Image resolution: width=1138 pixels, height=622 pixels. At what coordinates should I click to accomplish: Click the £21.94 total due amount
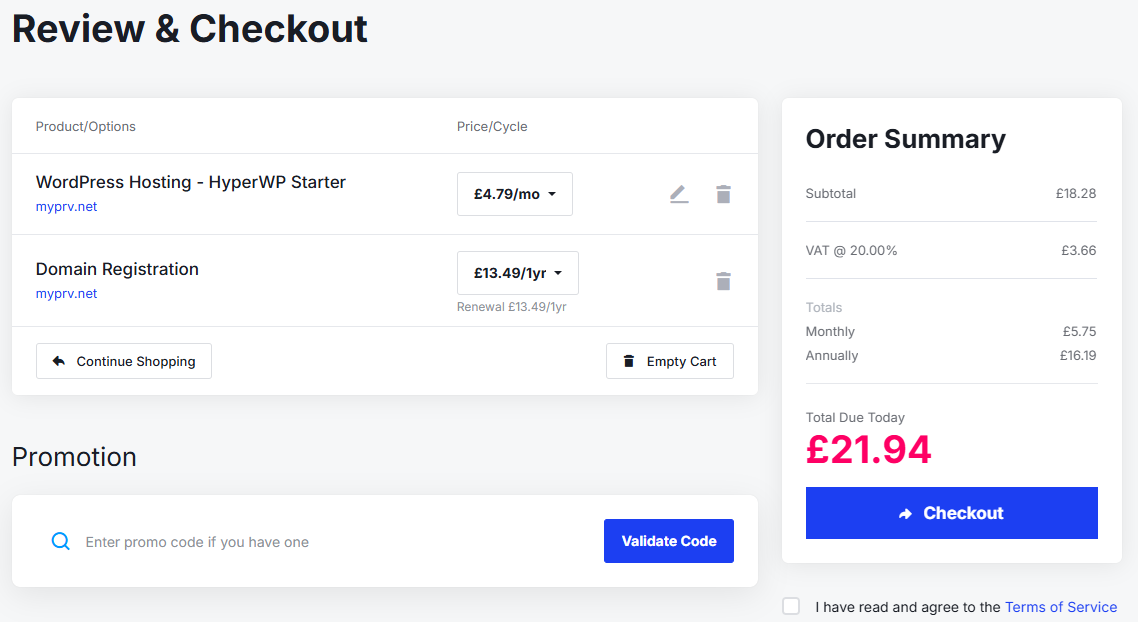click(x=868, y=450)
